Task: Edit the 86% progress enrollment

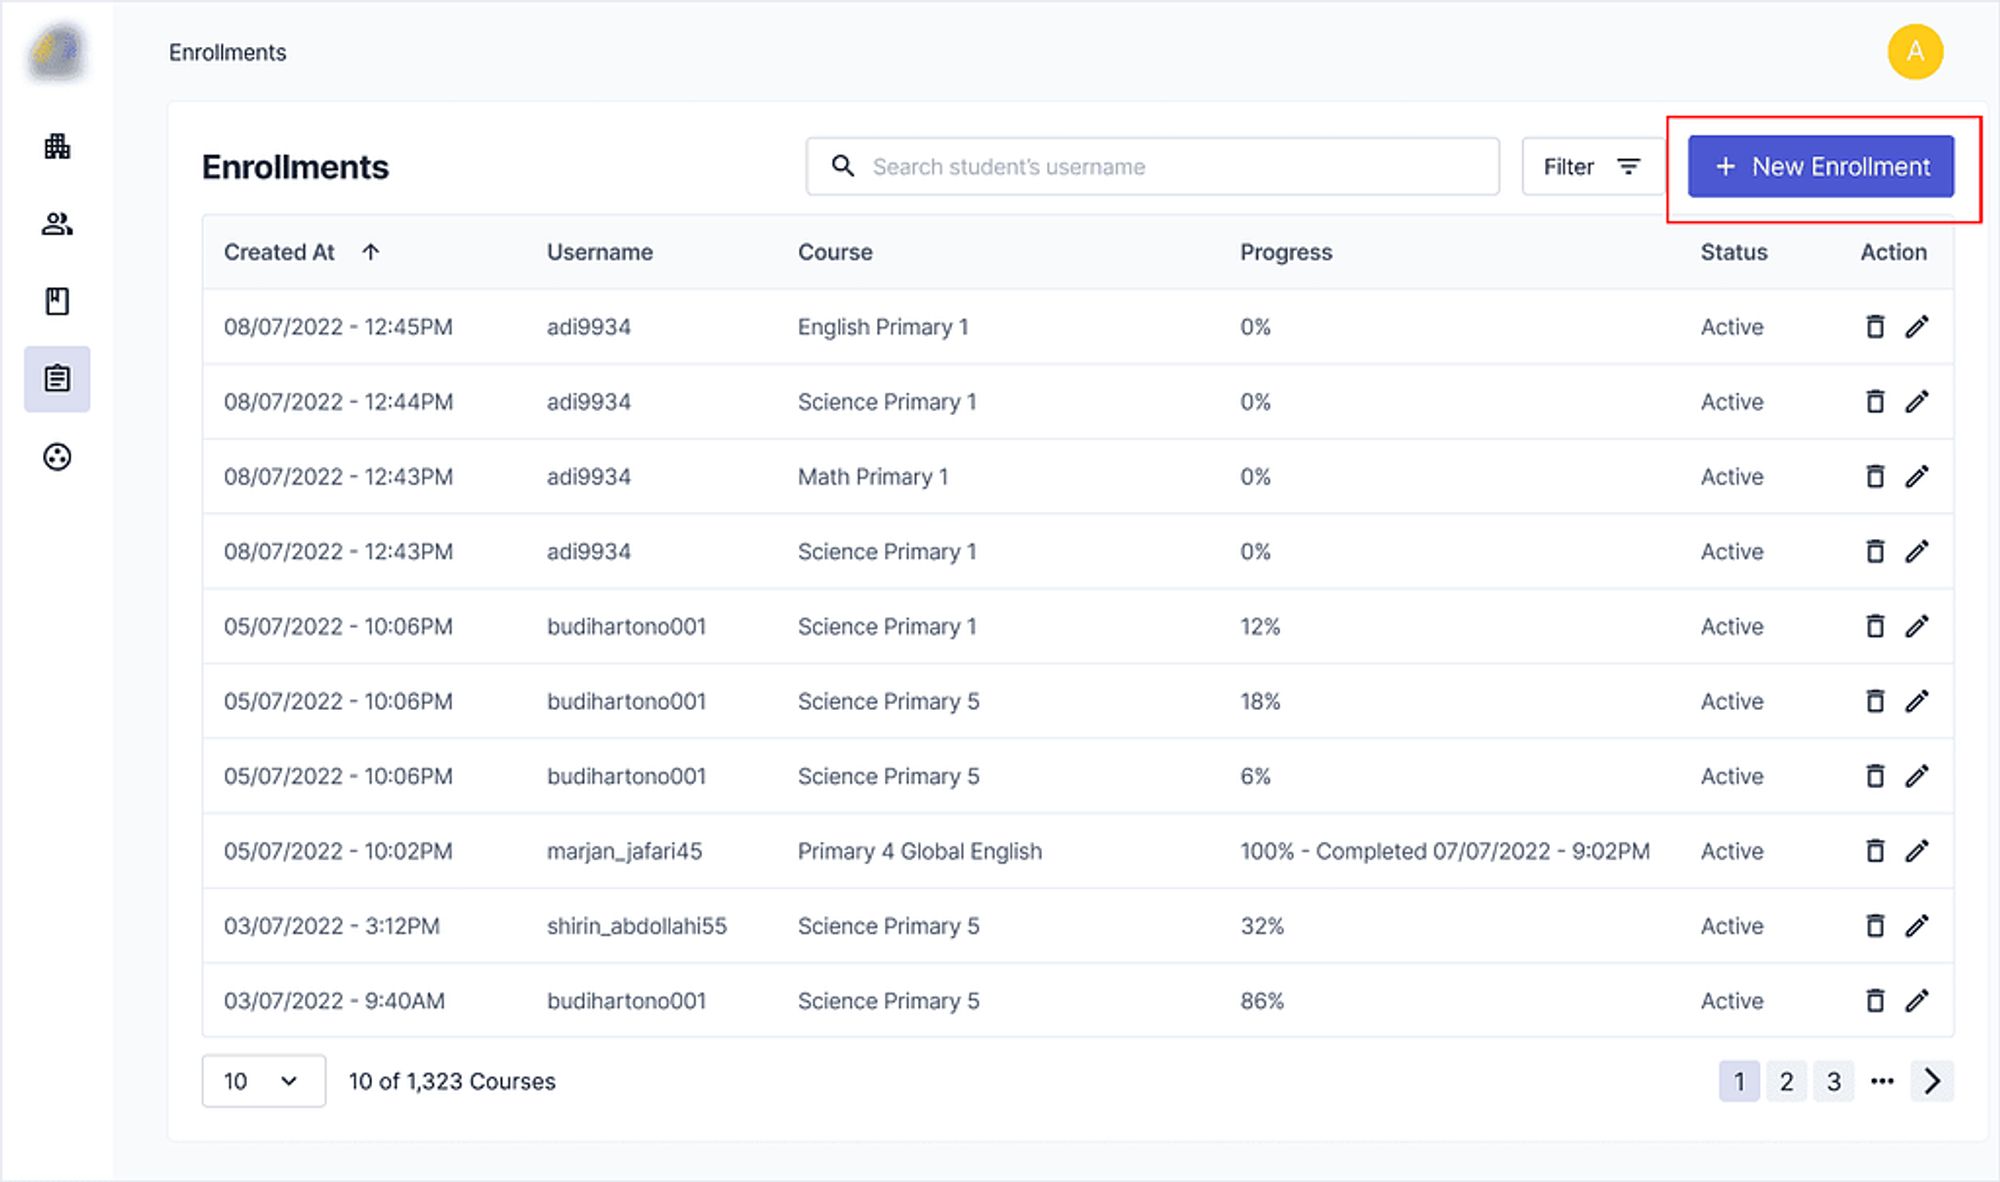Action: point(1917,1001)
